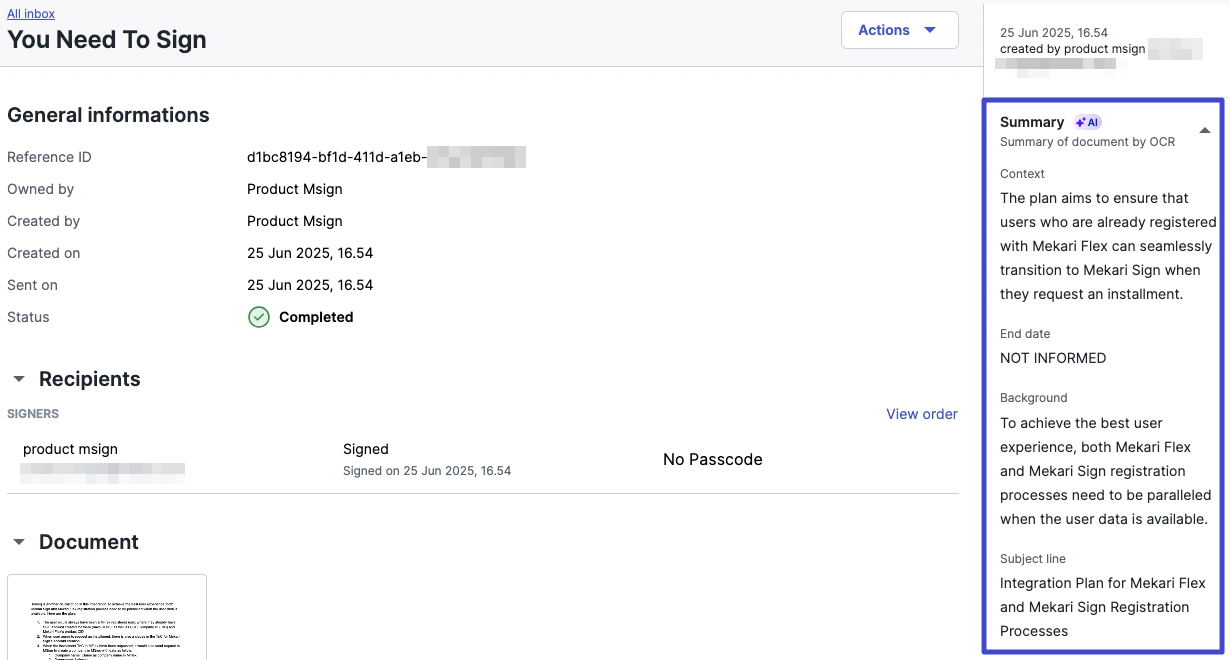
Task: Collapse the Recipients section arrow
Action: [x=19, y=379]
